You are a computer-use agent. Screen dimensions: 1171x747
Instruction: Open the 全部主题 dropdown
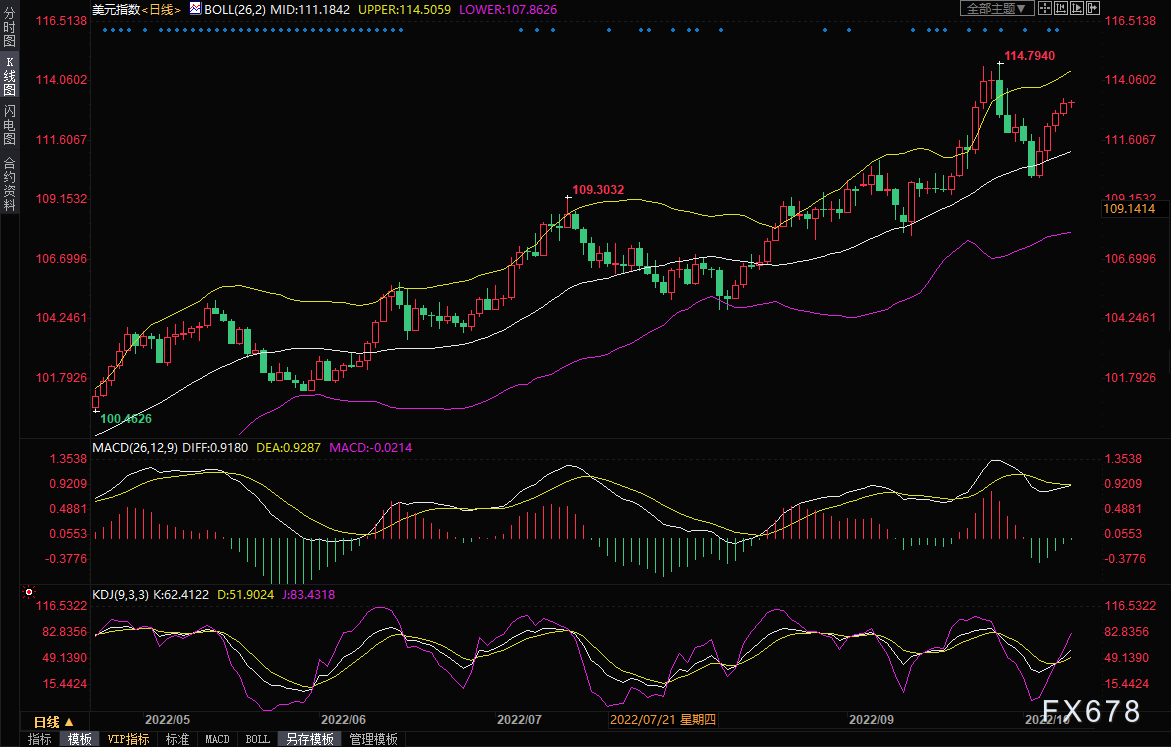click(x=996, y=8)
